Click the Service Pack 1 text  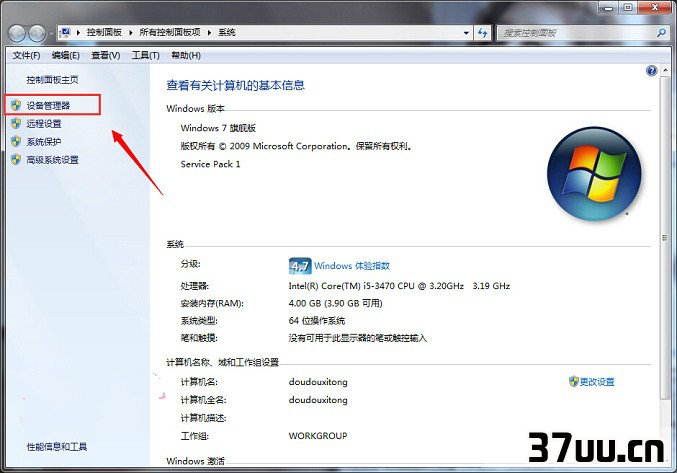pos(210,164)
